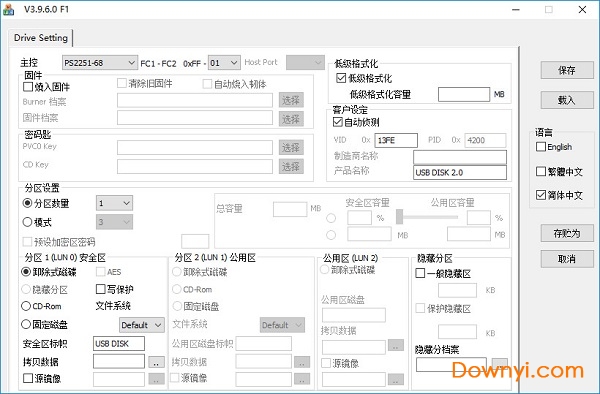Open the 分区数量 dropdown showing 1
This screenshot has width=600, height=394.
[114, 203]
